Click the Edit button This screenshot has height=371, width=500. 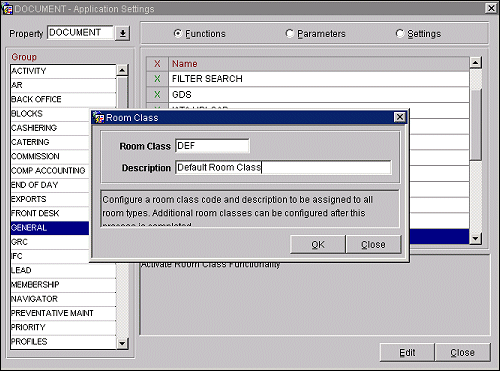407,352
